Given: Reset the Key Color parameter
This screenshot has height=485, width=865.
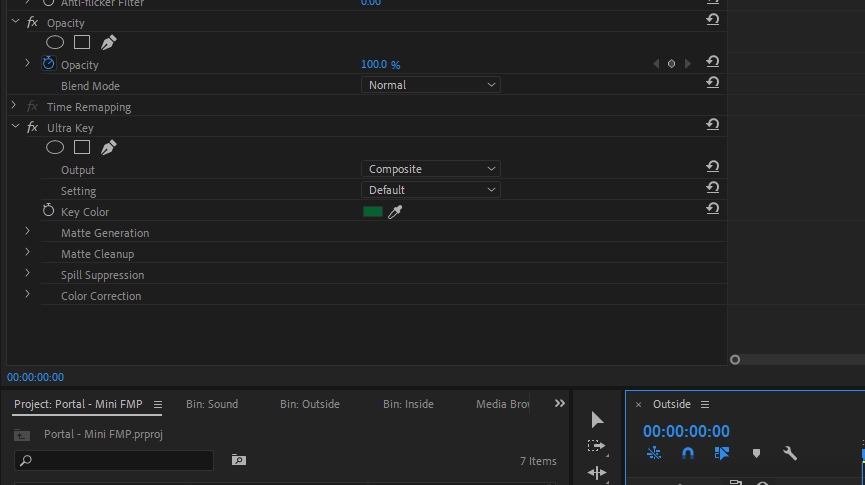Looking at the screenshot, I should point(713,209).
